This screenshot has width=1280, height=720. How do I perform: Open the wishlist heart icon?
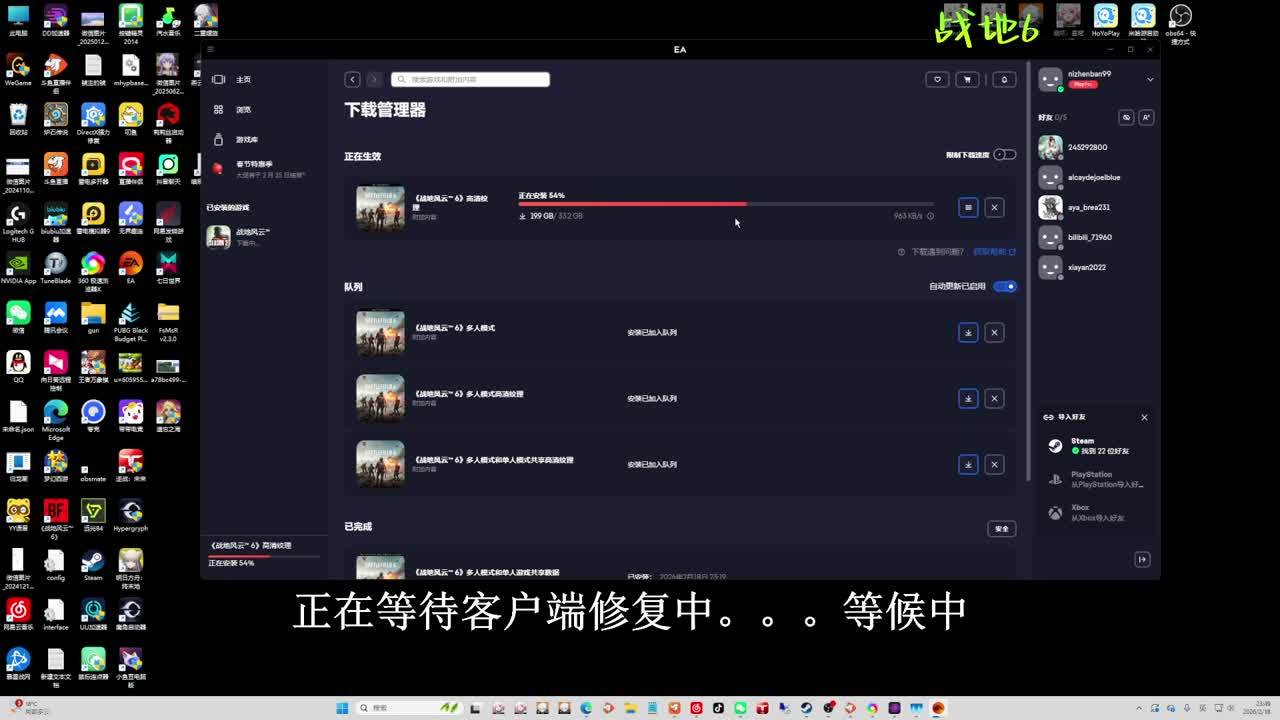(937, 80)
